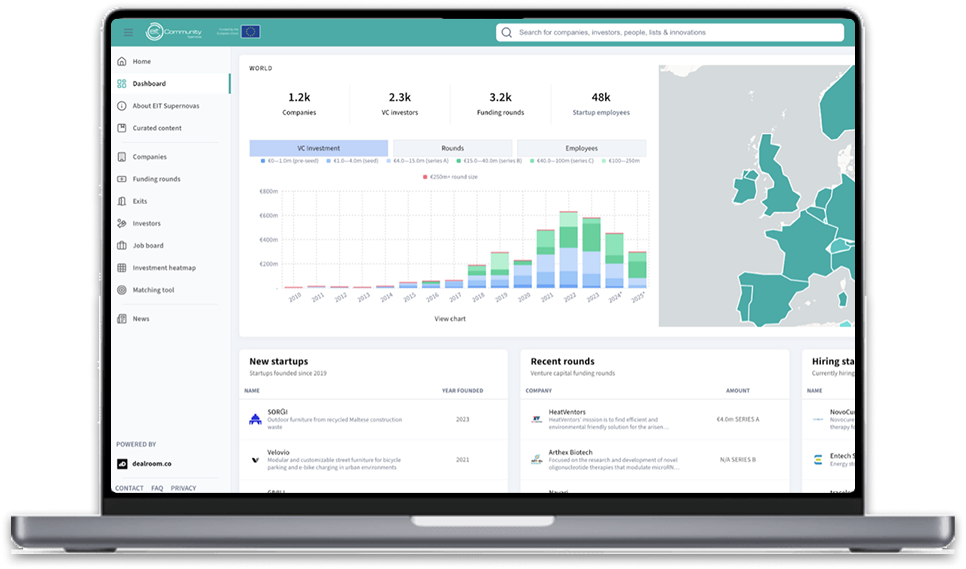Click the Home icon in sidebar
Viewport: 966px width, 569px height.
(x=122, y=62)
